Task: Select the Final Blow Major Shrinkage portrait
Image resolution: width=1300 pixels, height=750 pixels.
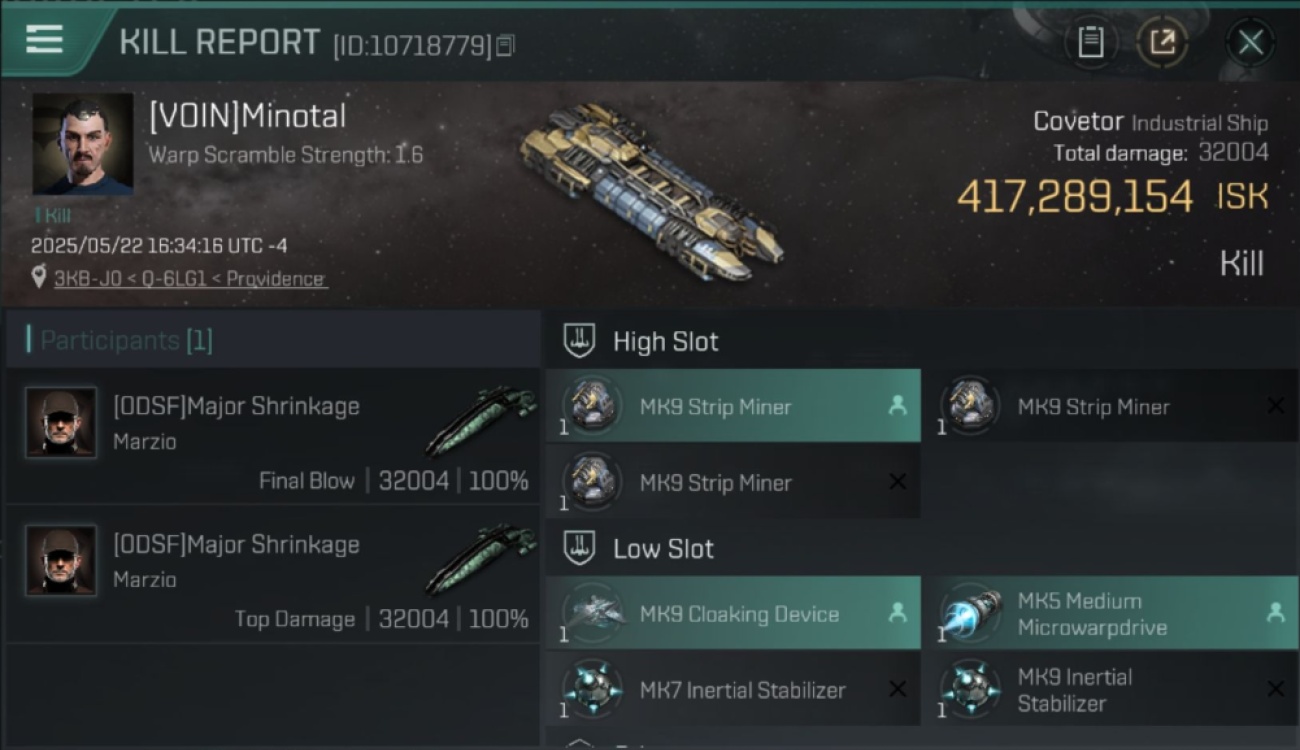Action: click(x=61, y=422)
